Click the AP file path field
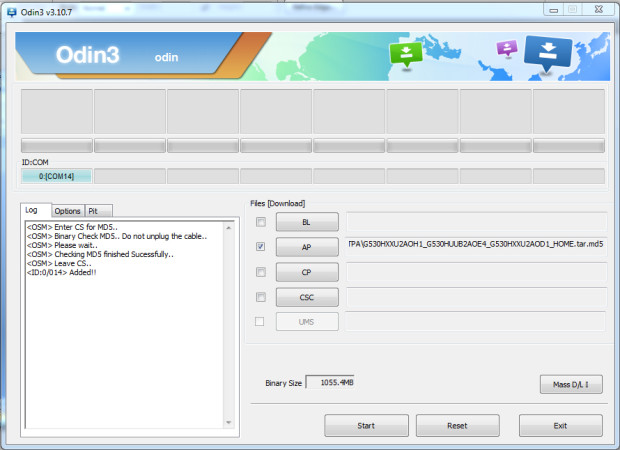 point(476,246)
